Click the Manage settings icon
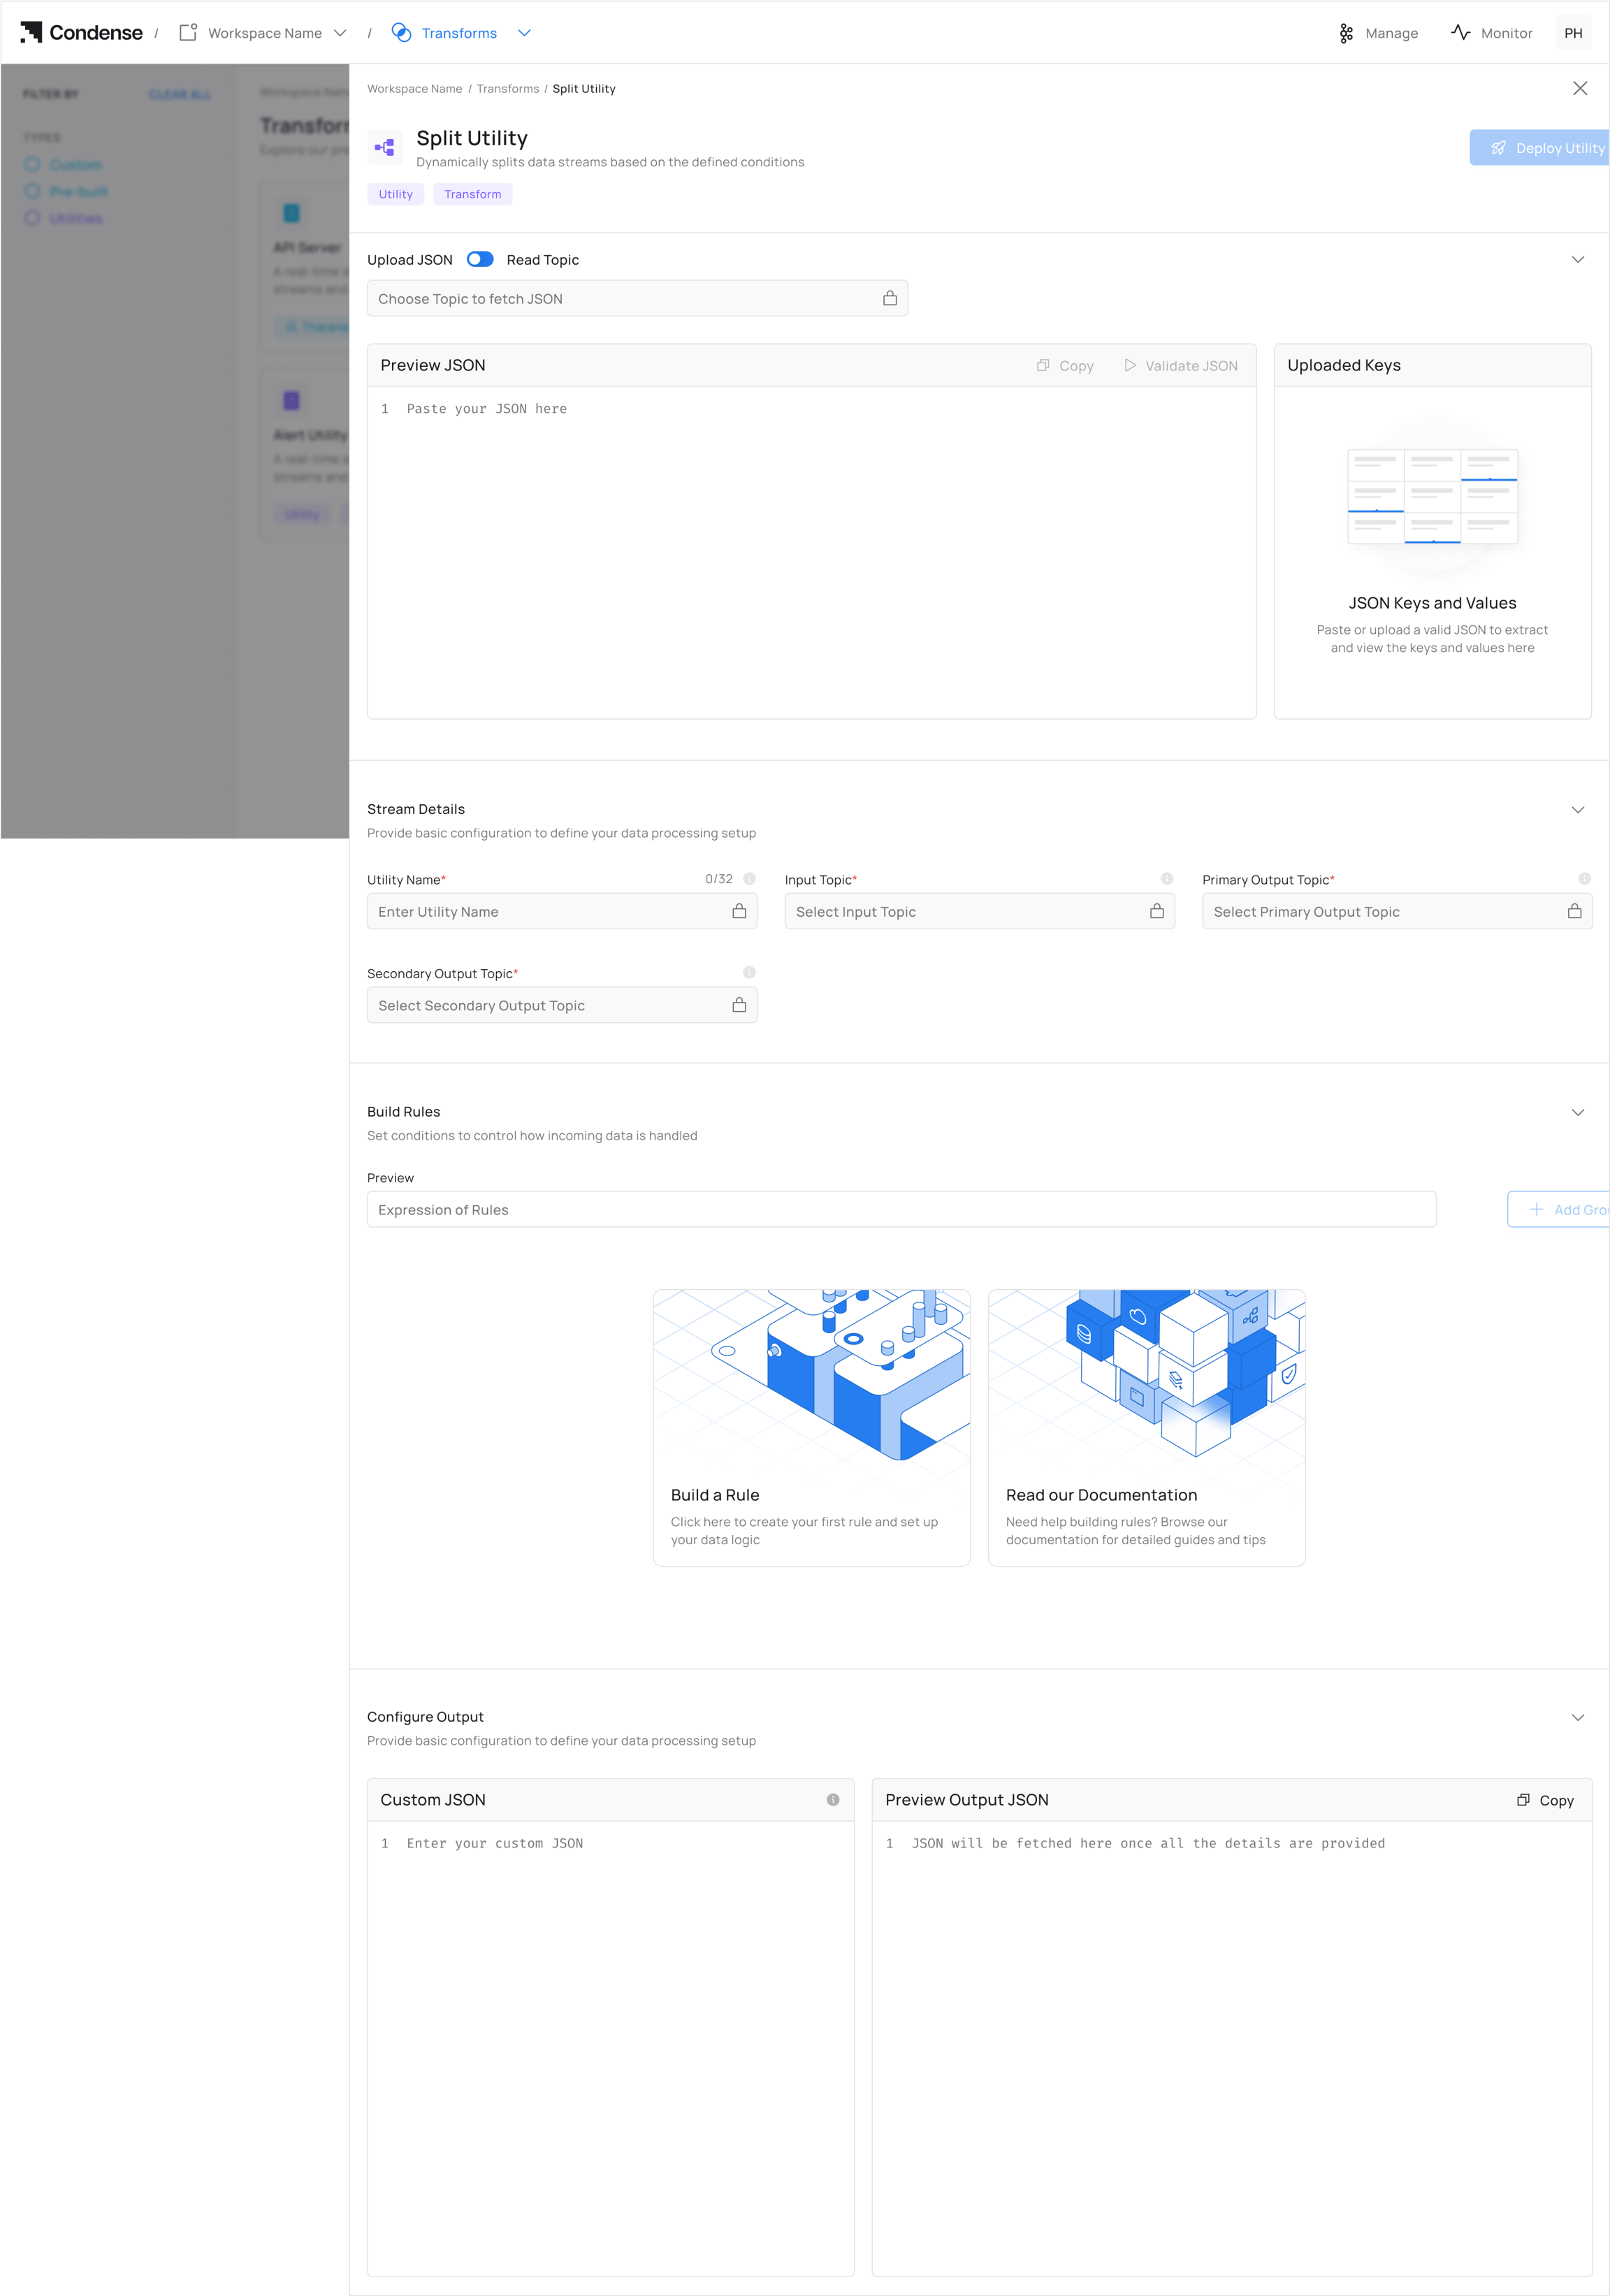 tap(1346, 33)
